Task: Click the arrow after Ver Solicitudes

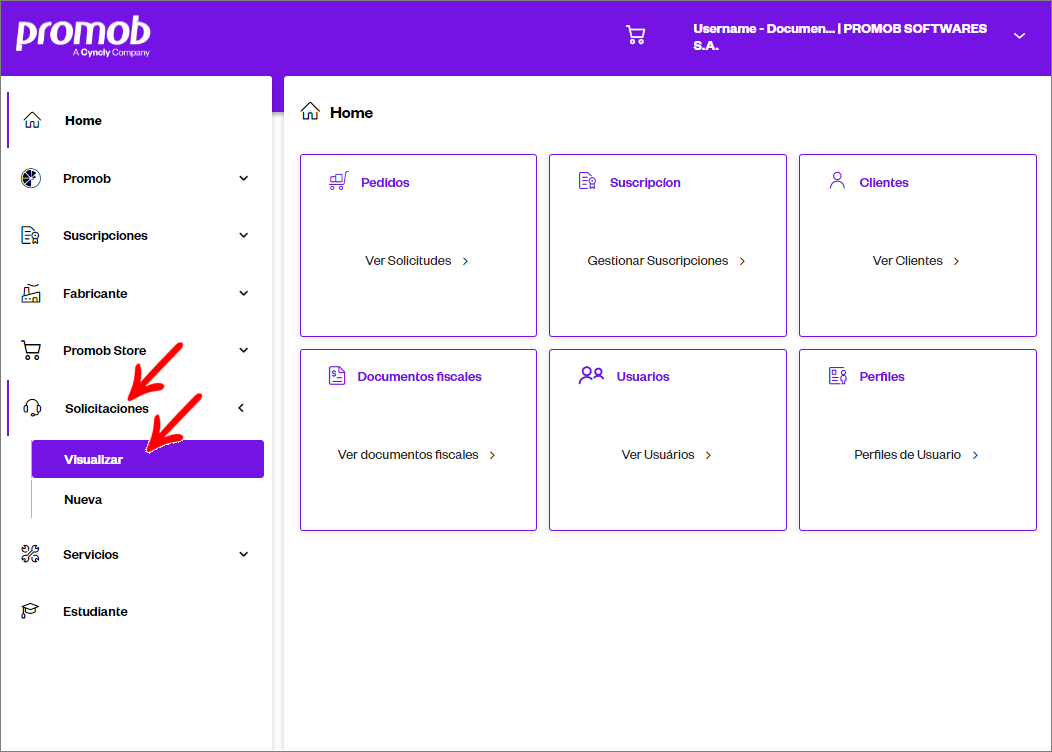Action: pos(465,261)
